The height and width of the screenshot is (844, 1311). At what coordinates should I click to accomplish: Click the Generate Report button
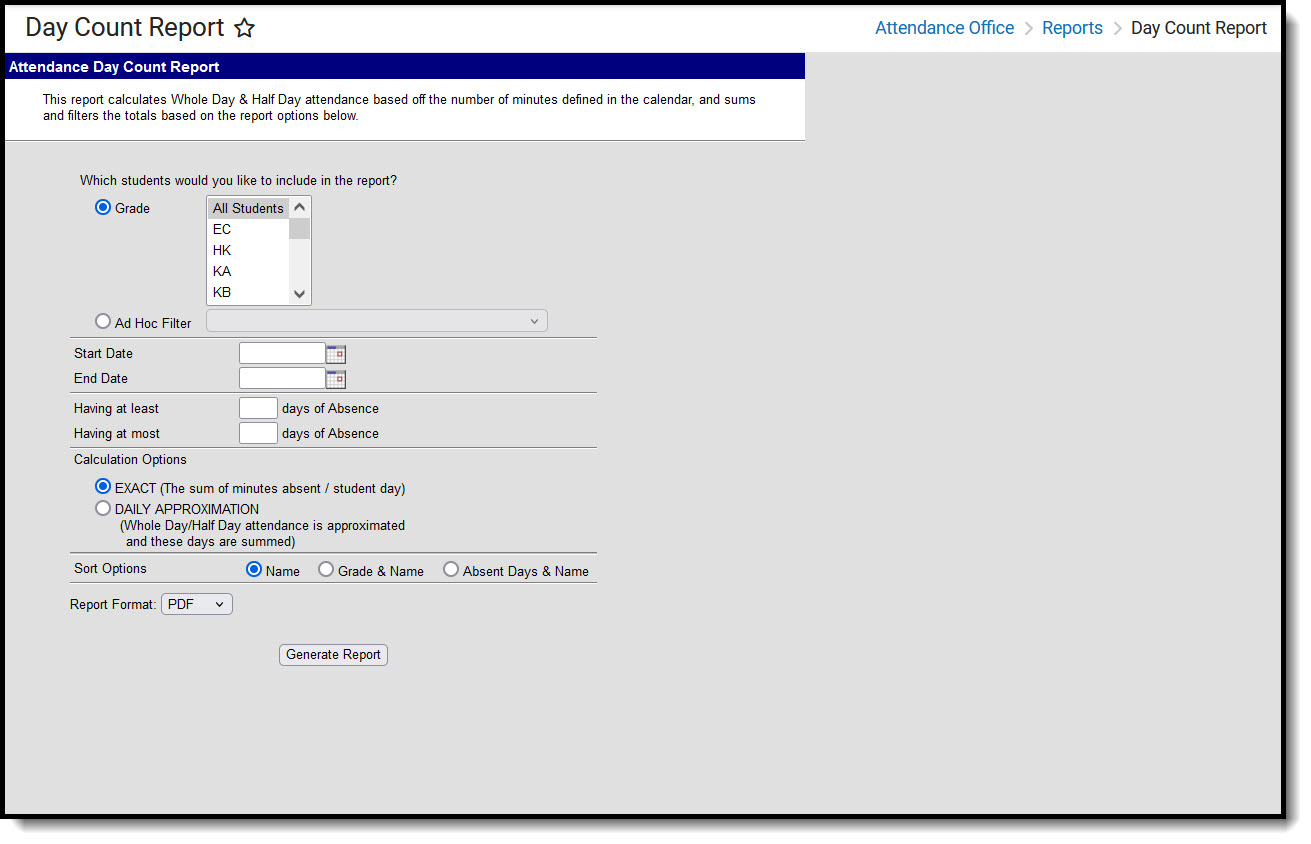click(333, 655)
